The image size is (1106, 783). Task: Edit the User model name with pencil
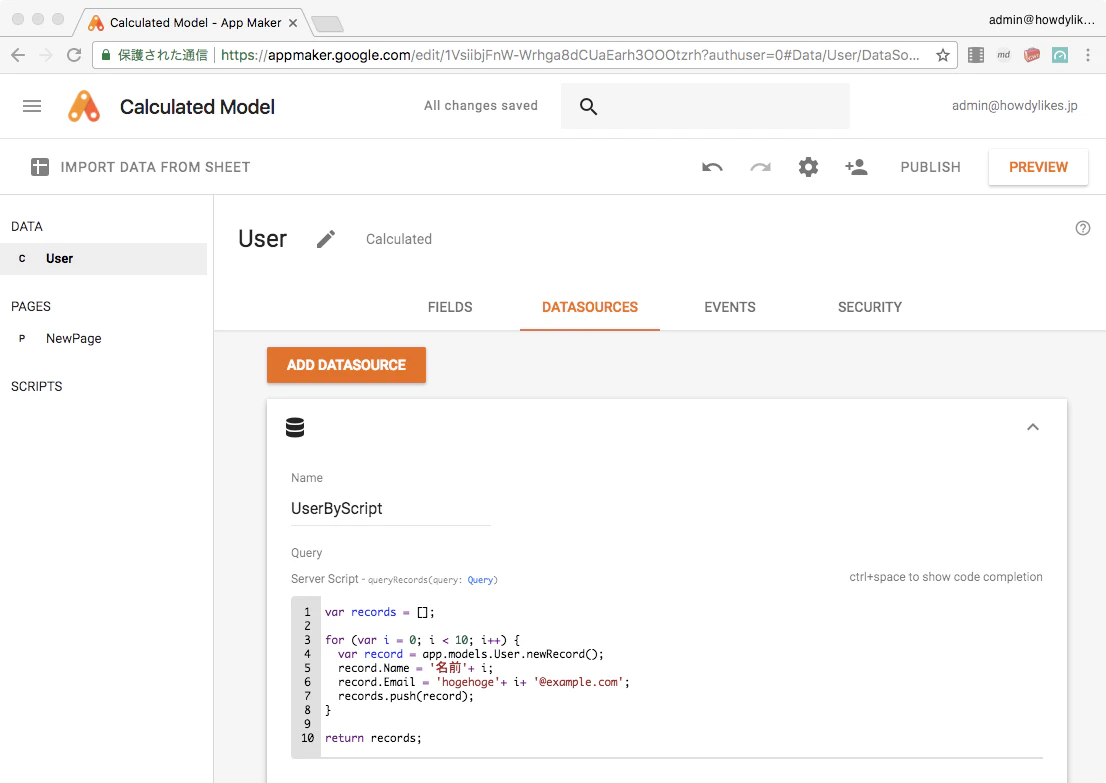click(x=326, y=239)
